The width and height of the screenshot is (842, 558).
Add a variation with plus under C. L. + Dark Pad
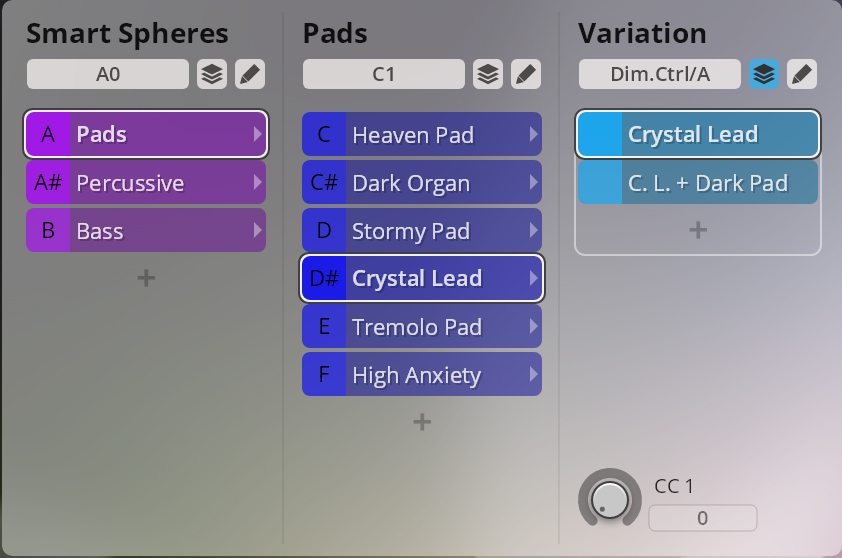point(698,230)
